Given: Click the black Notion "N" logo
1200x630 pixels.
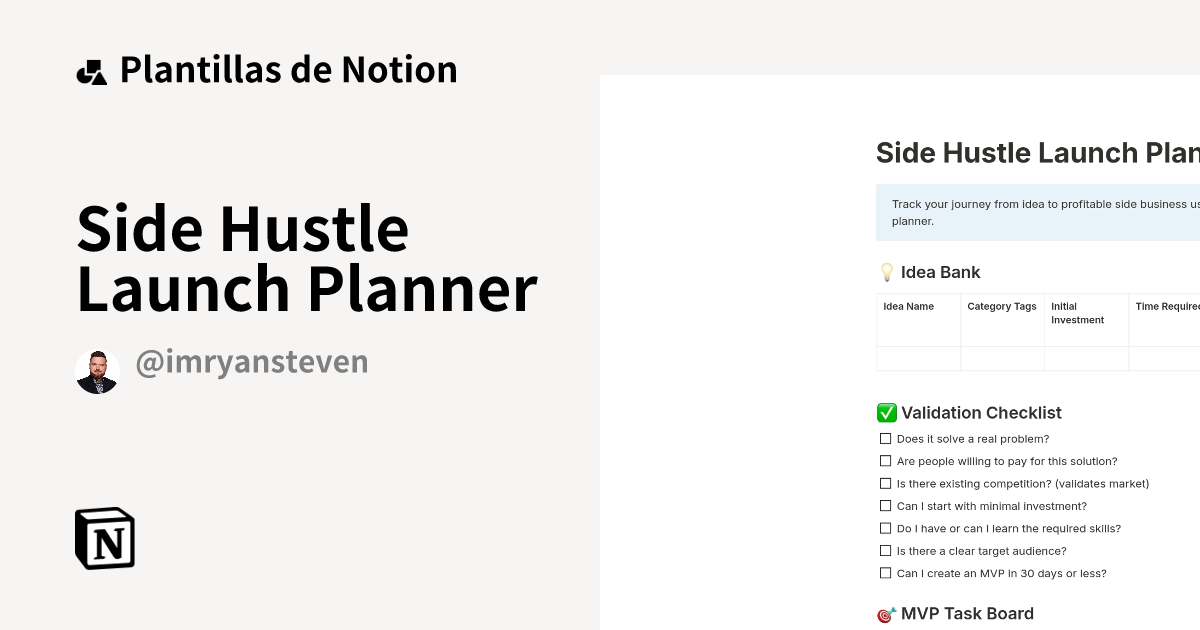Looking at the screenshot, I should tap(105, 538).
